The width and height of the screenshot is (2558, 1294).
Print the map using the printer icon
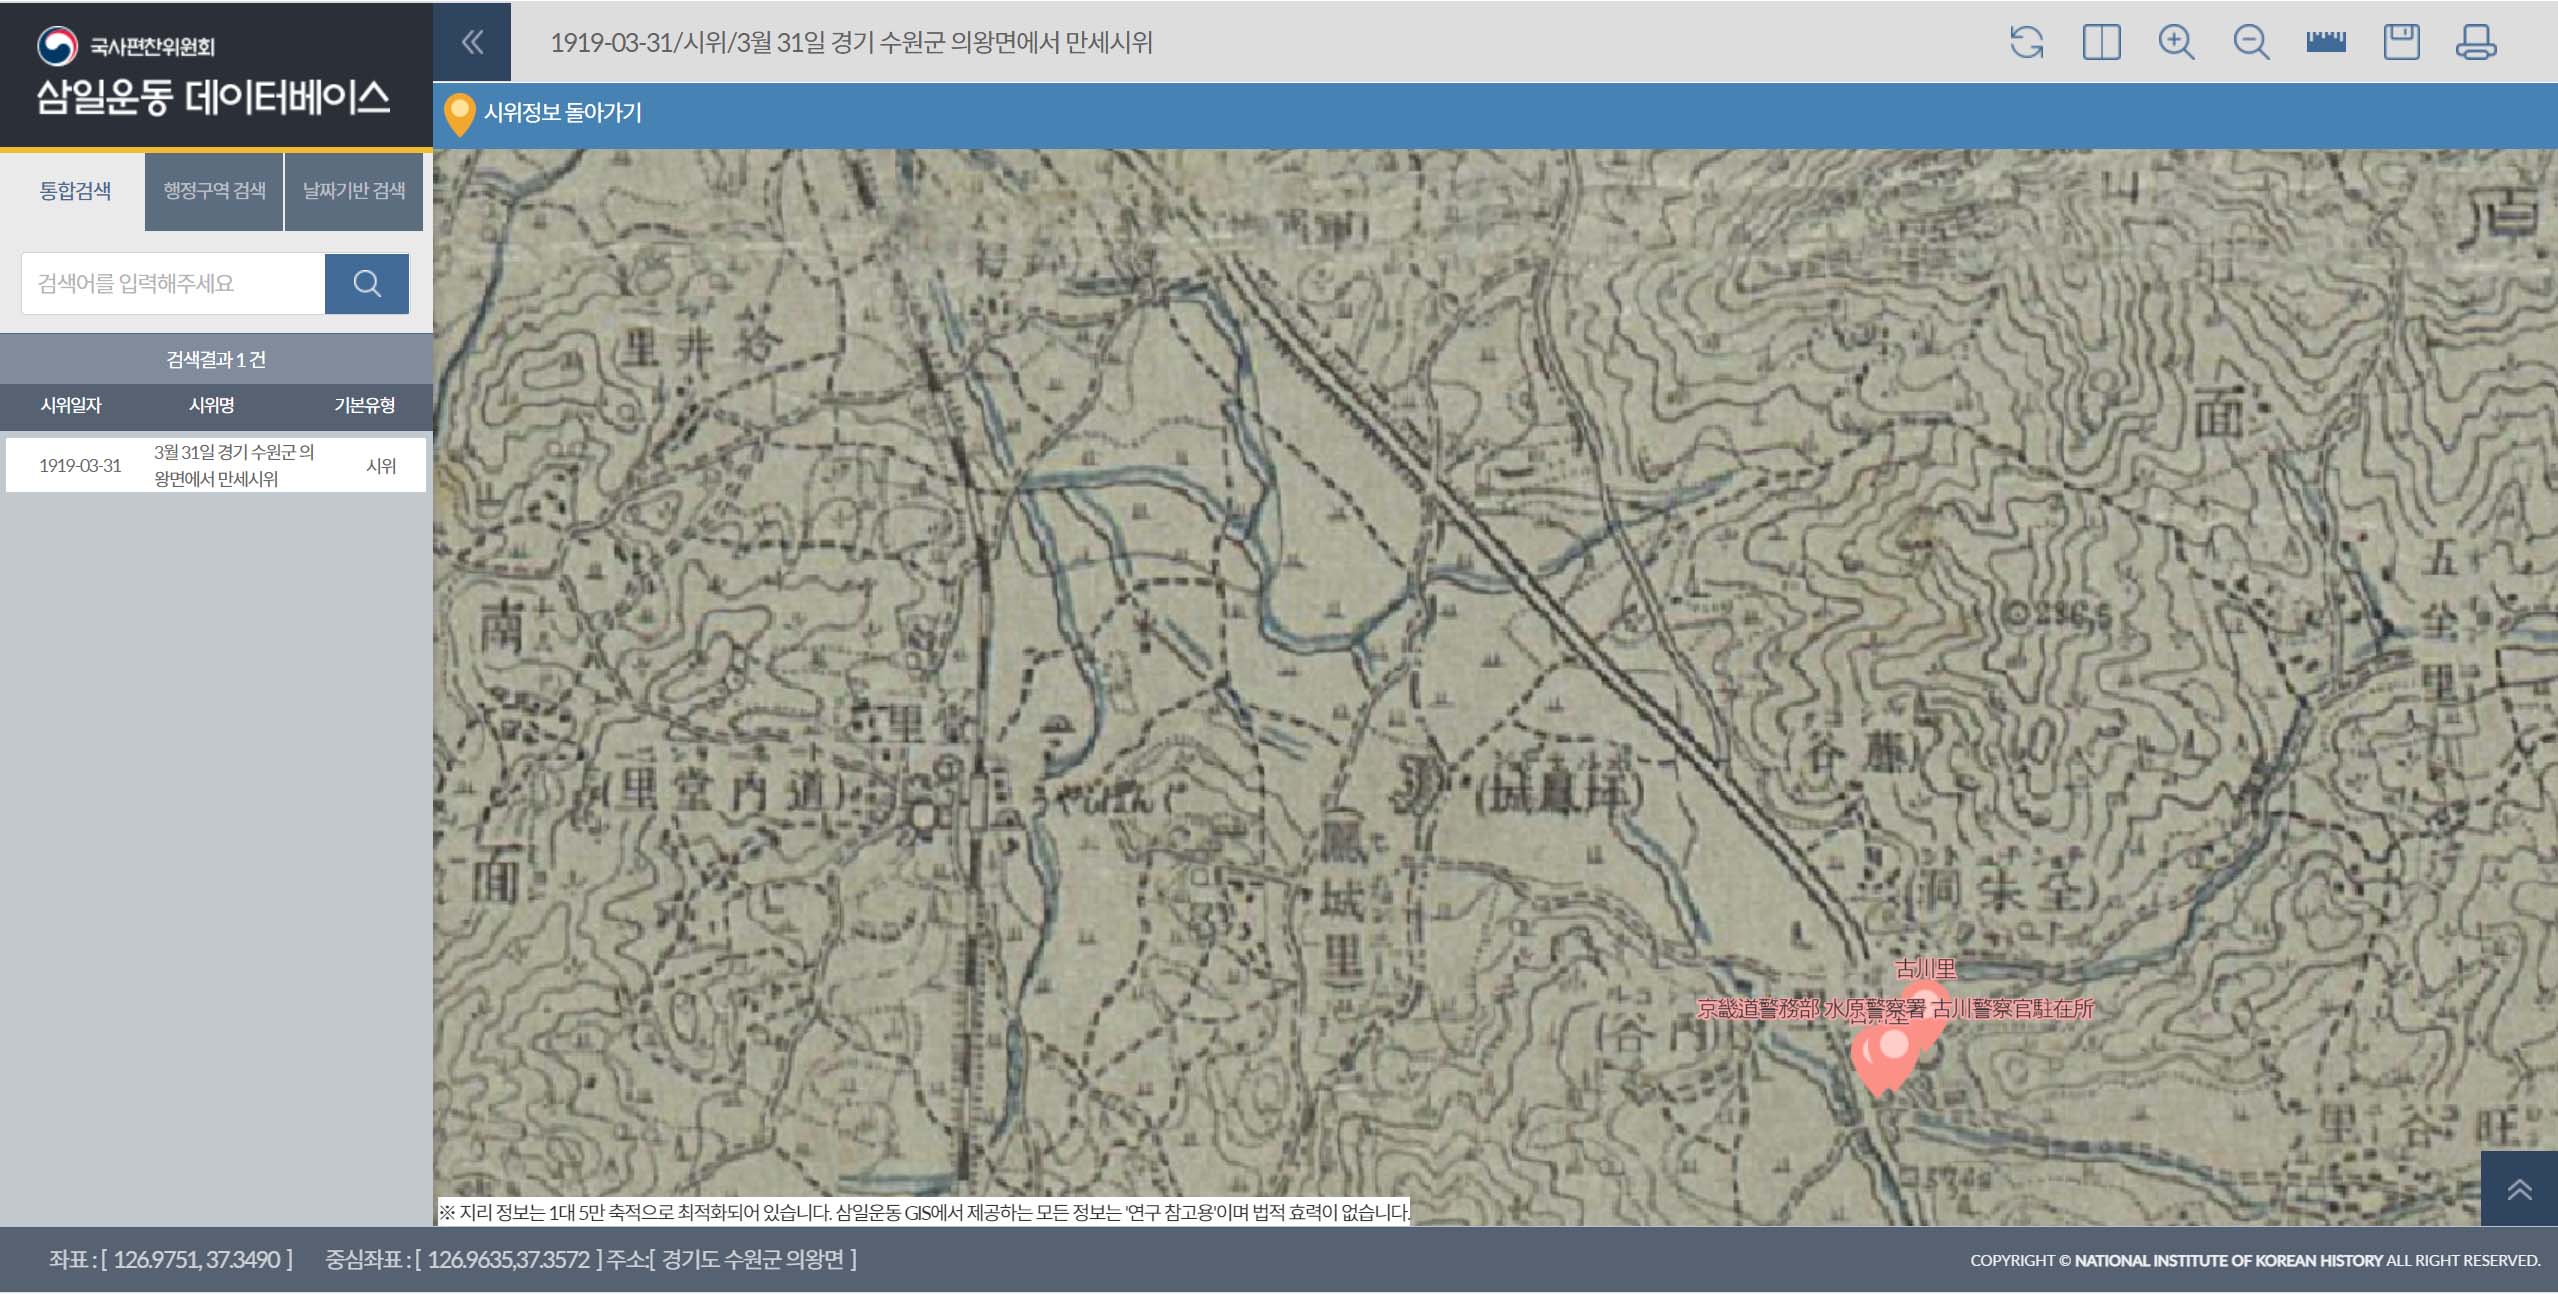click(x=2476, y=43)
